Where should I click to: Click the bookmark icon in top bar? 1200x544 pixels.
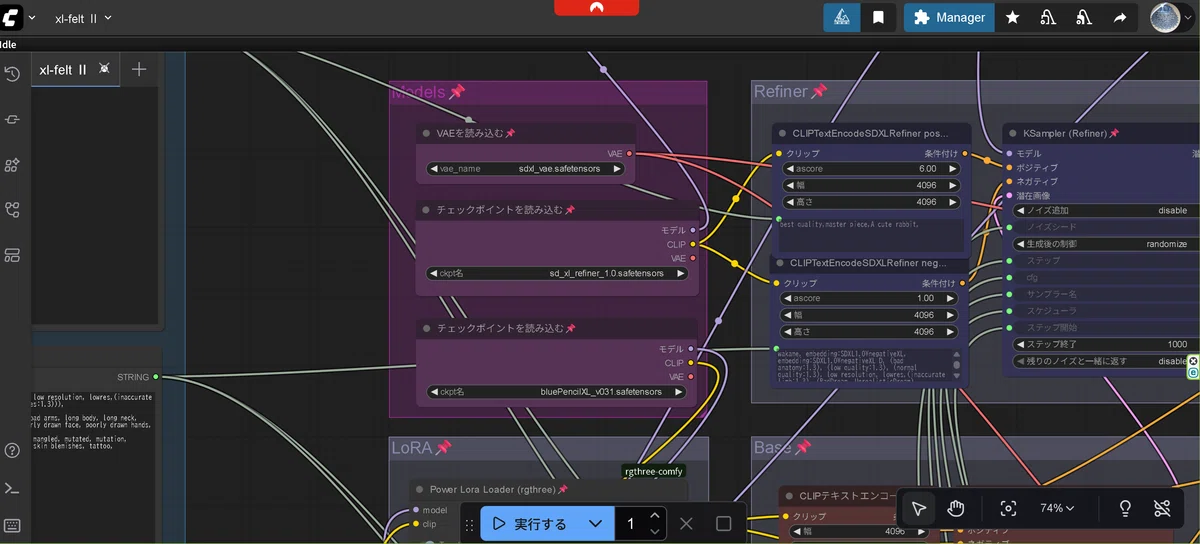pos(878,18)
